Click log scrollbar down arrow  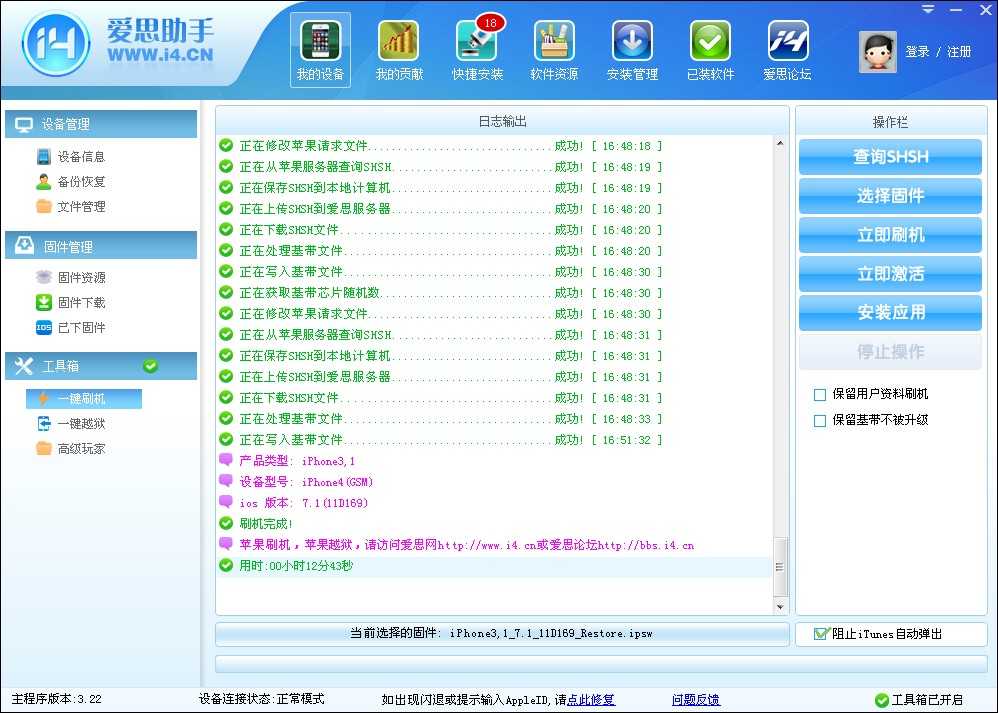pos(780,607)
